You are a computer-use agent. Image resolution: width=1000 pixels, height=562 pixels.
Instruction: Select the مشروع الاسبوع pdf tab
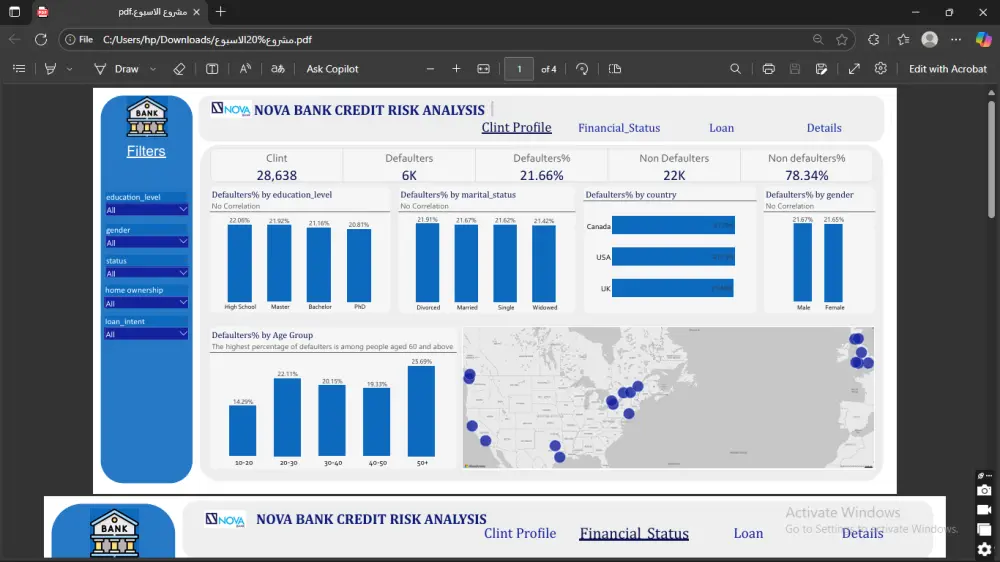[x=119, y=12]
